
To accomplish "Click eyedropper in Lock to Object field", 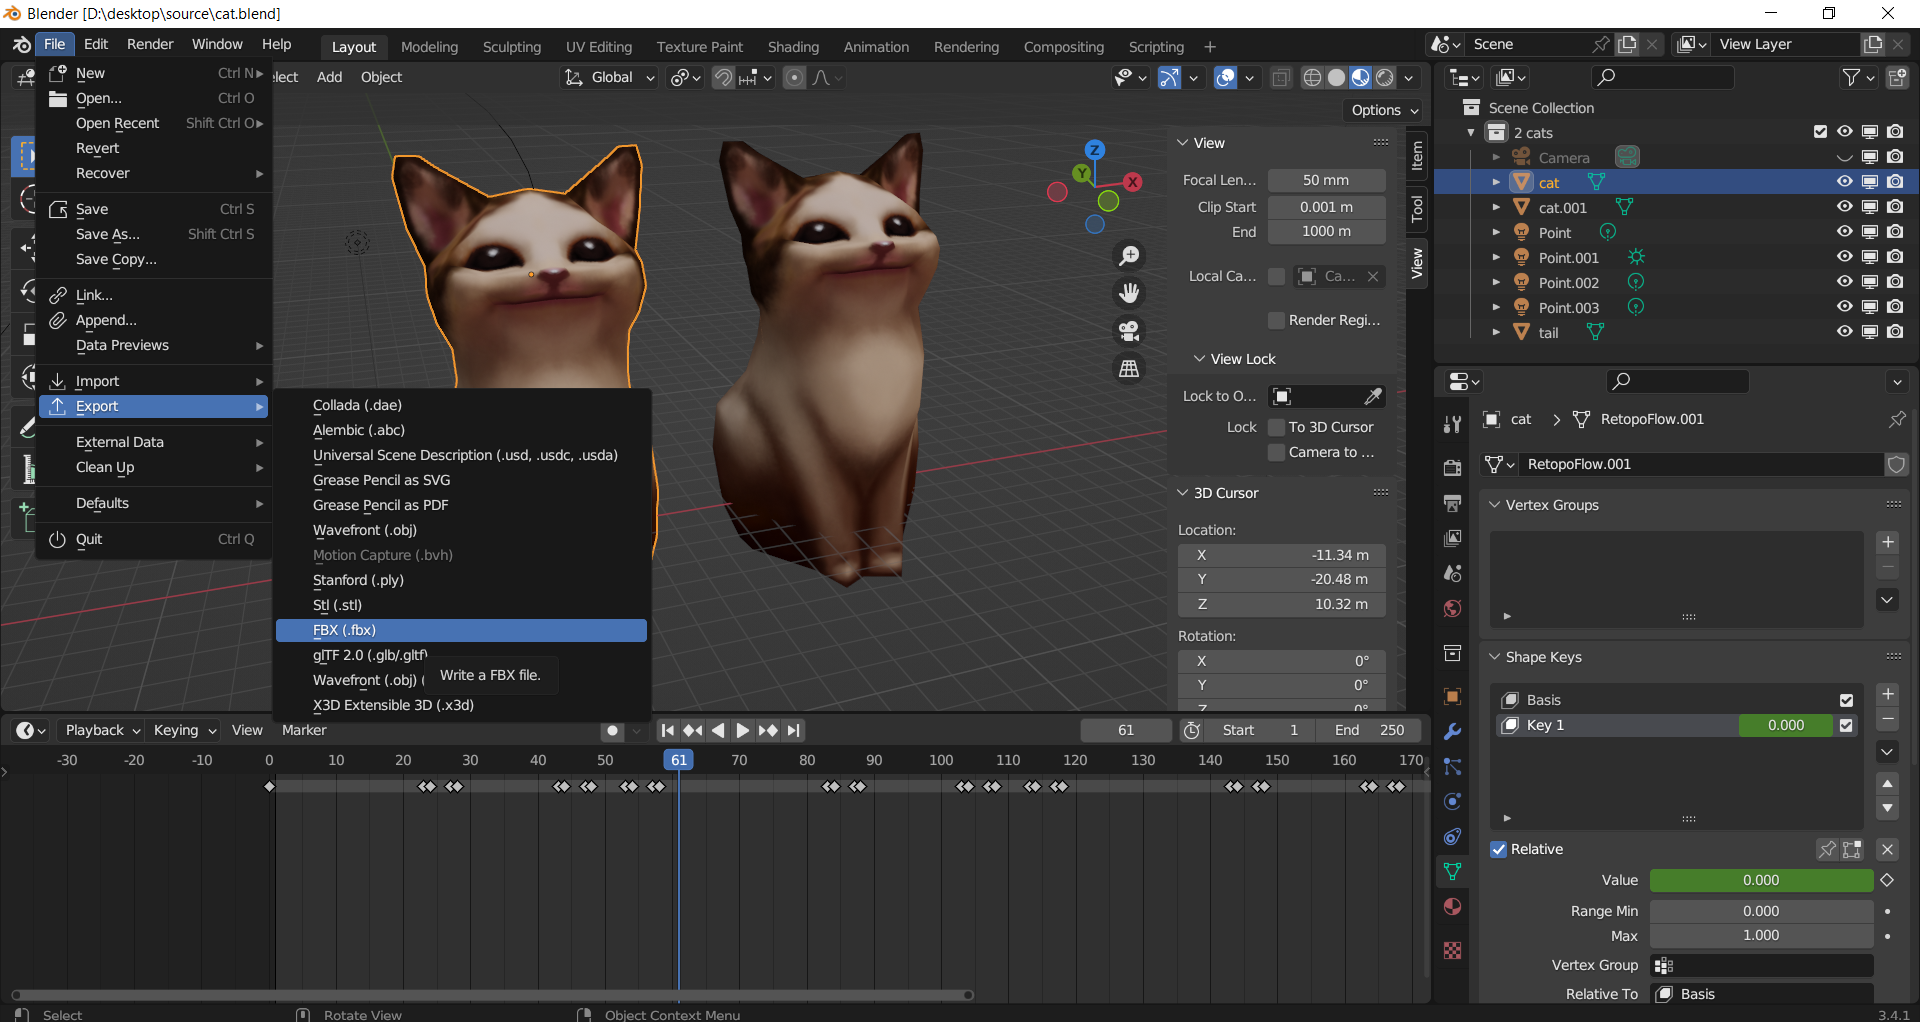I will pos(1374,396).
